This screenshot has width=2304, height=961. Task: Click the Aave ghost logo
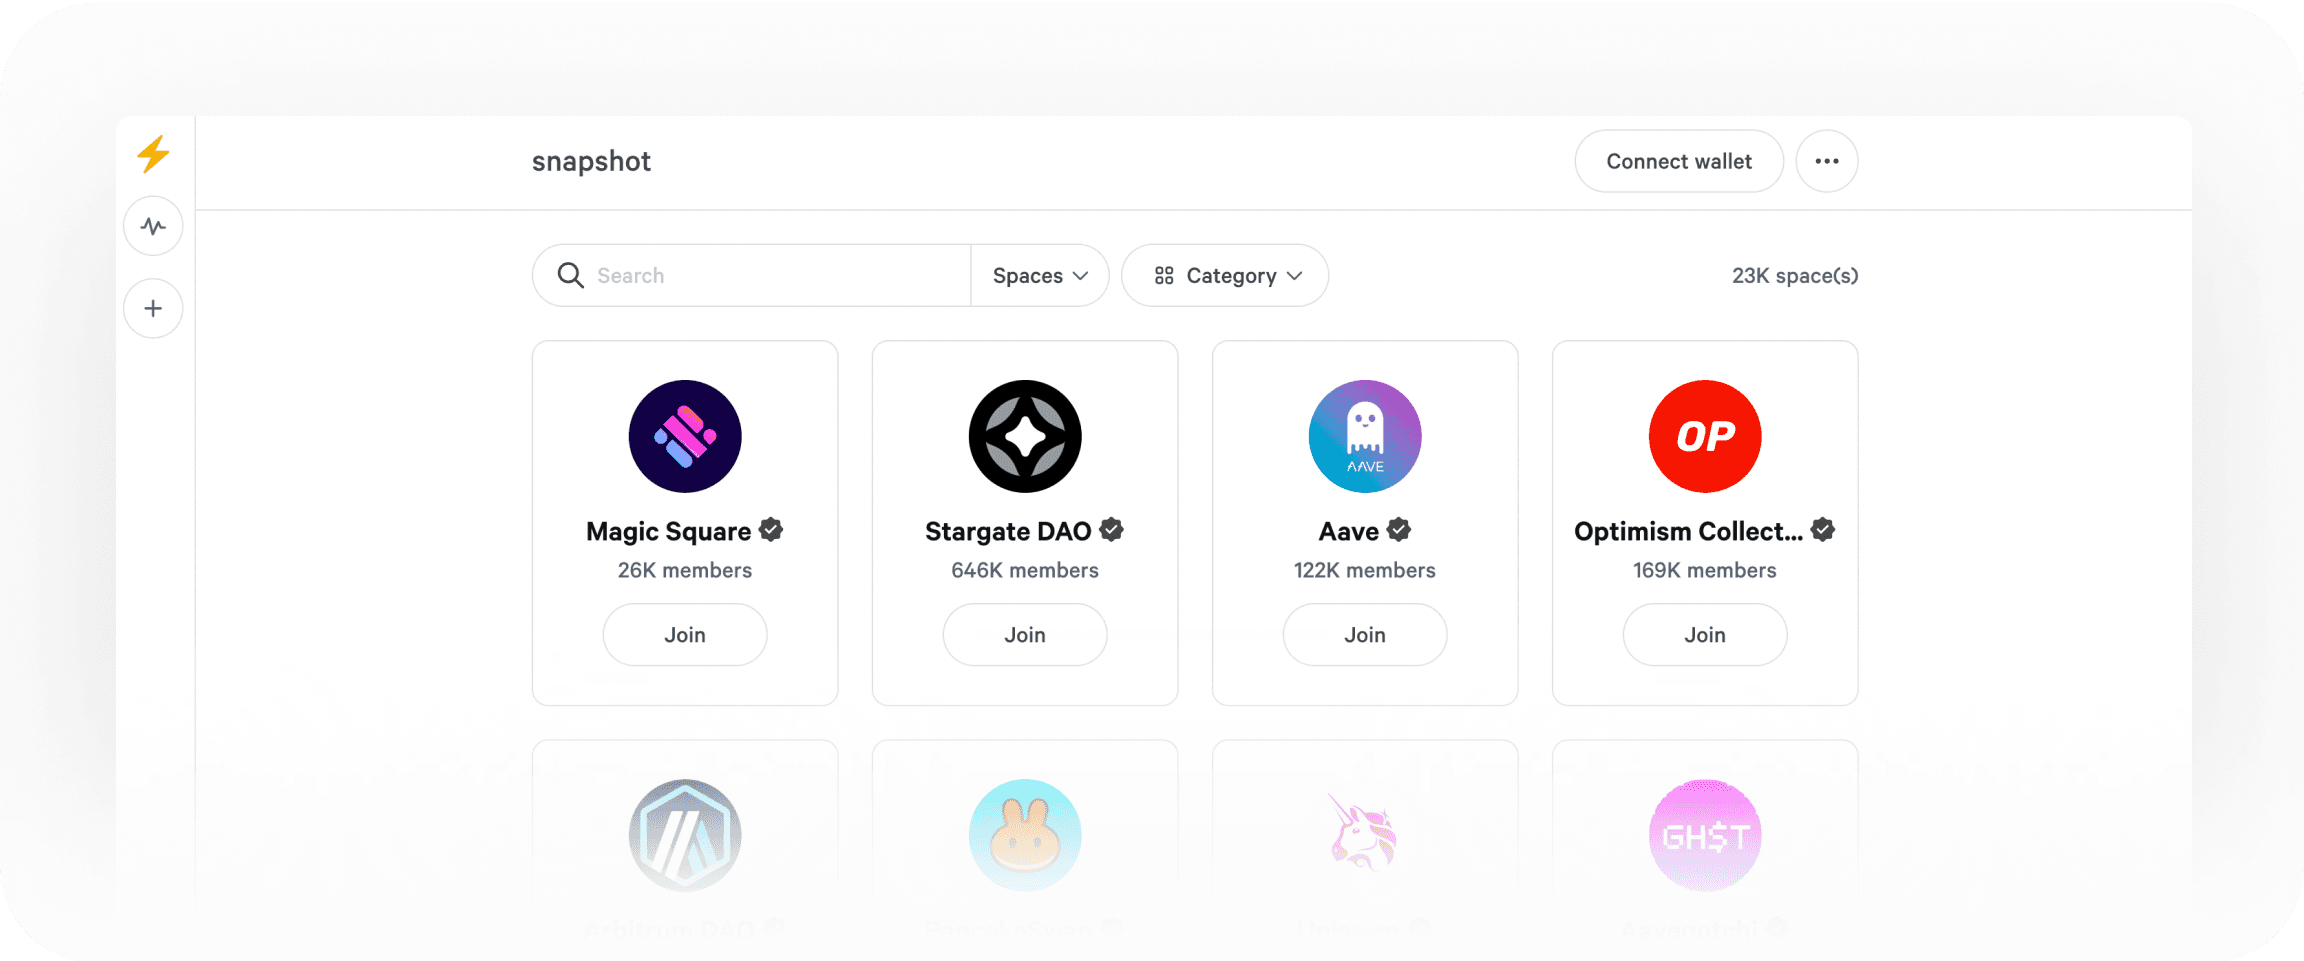pyautogui.click(x=1364, y=436)
